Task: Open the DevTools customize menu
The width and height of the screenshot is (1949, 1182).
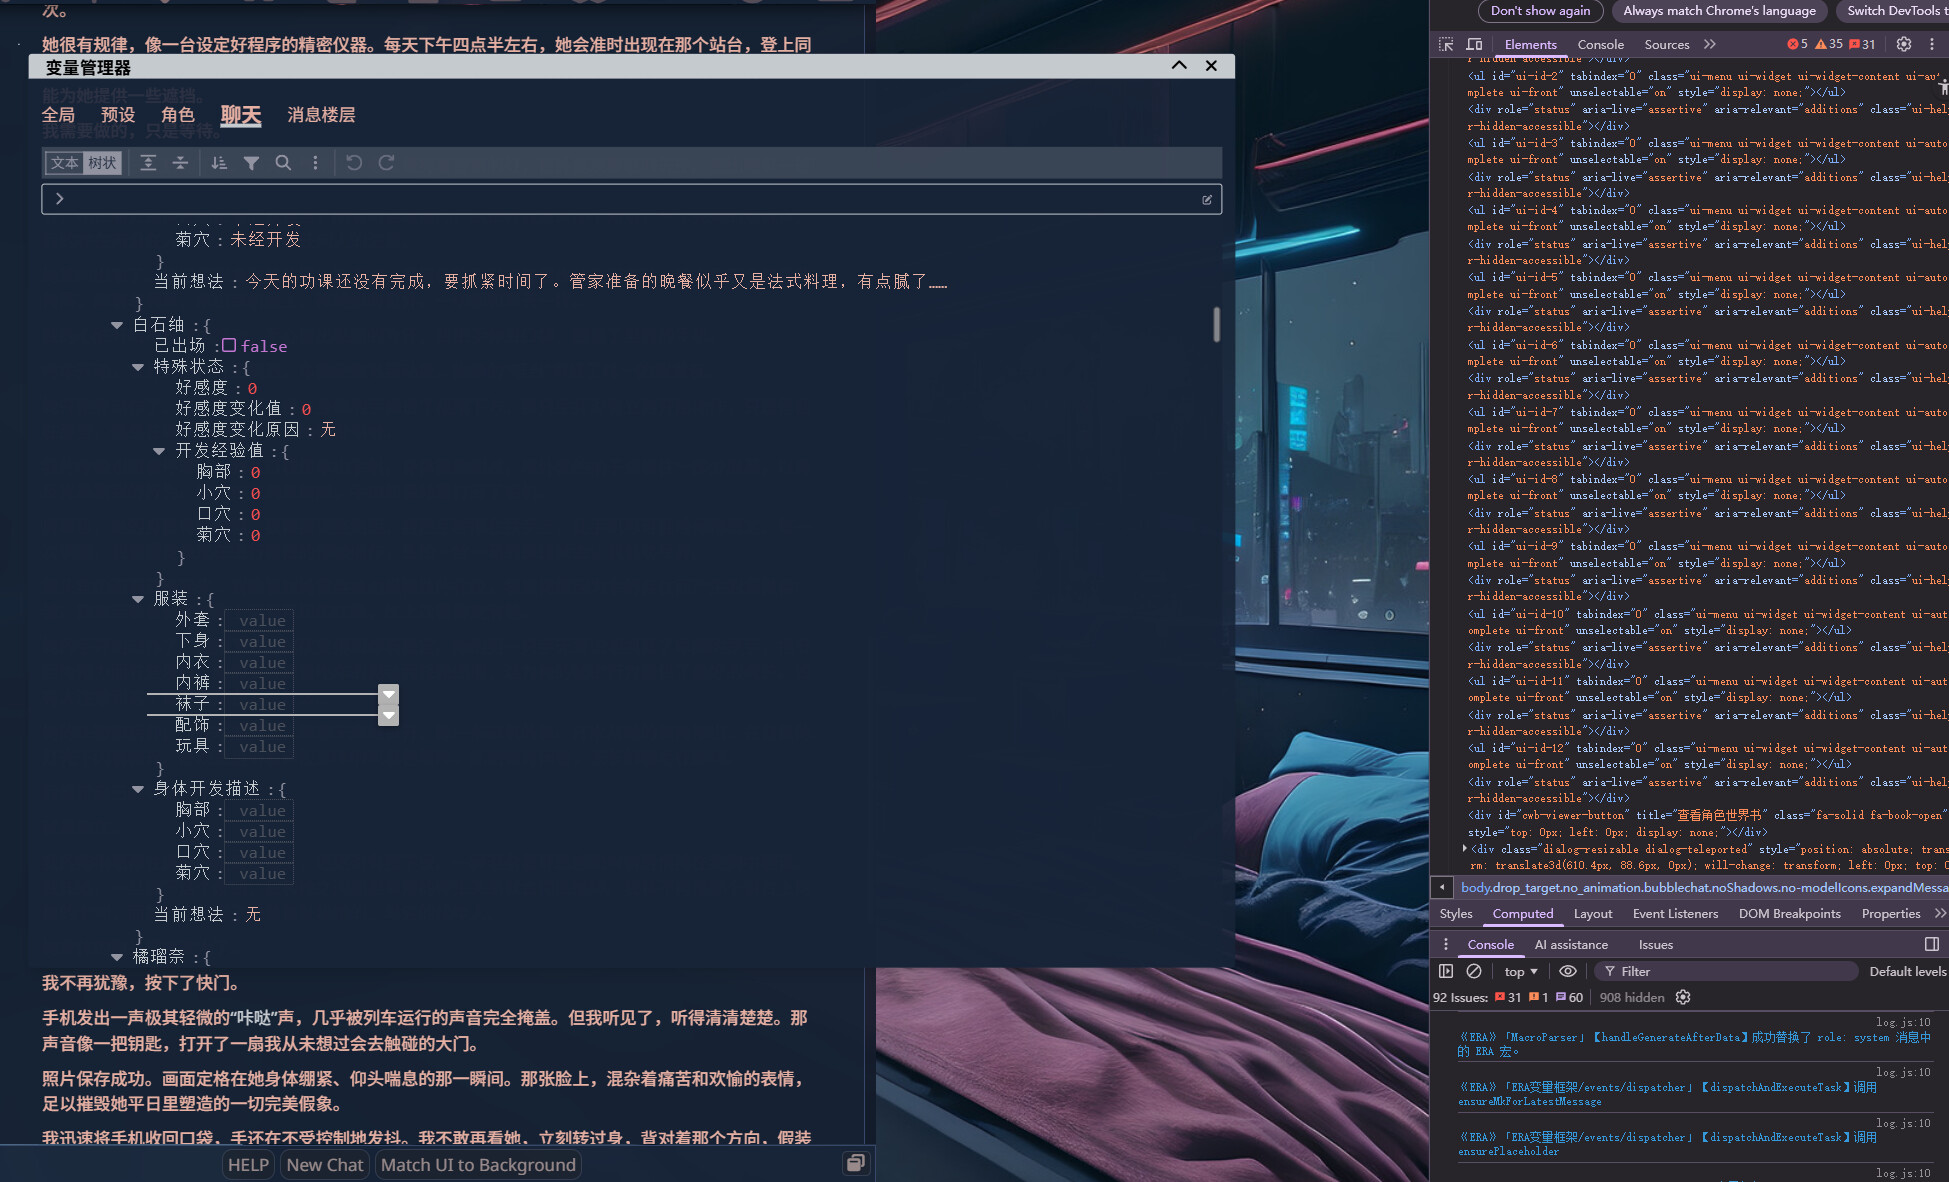Action: point(1932,44)
